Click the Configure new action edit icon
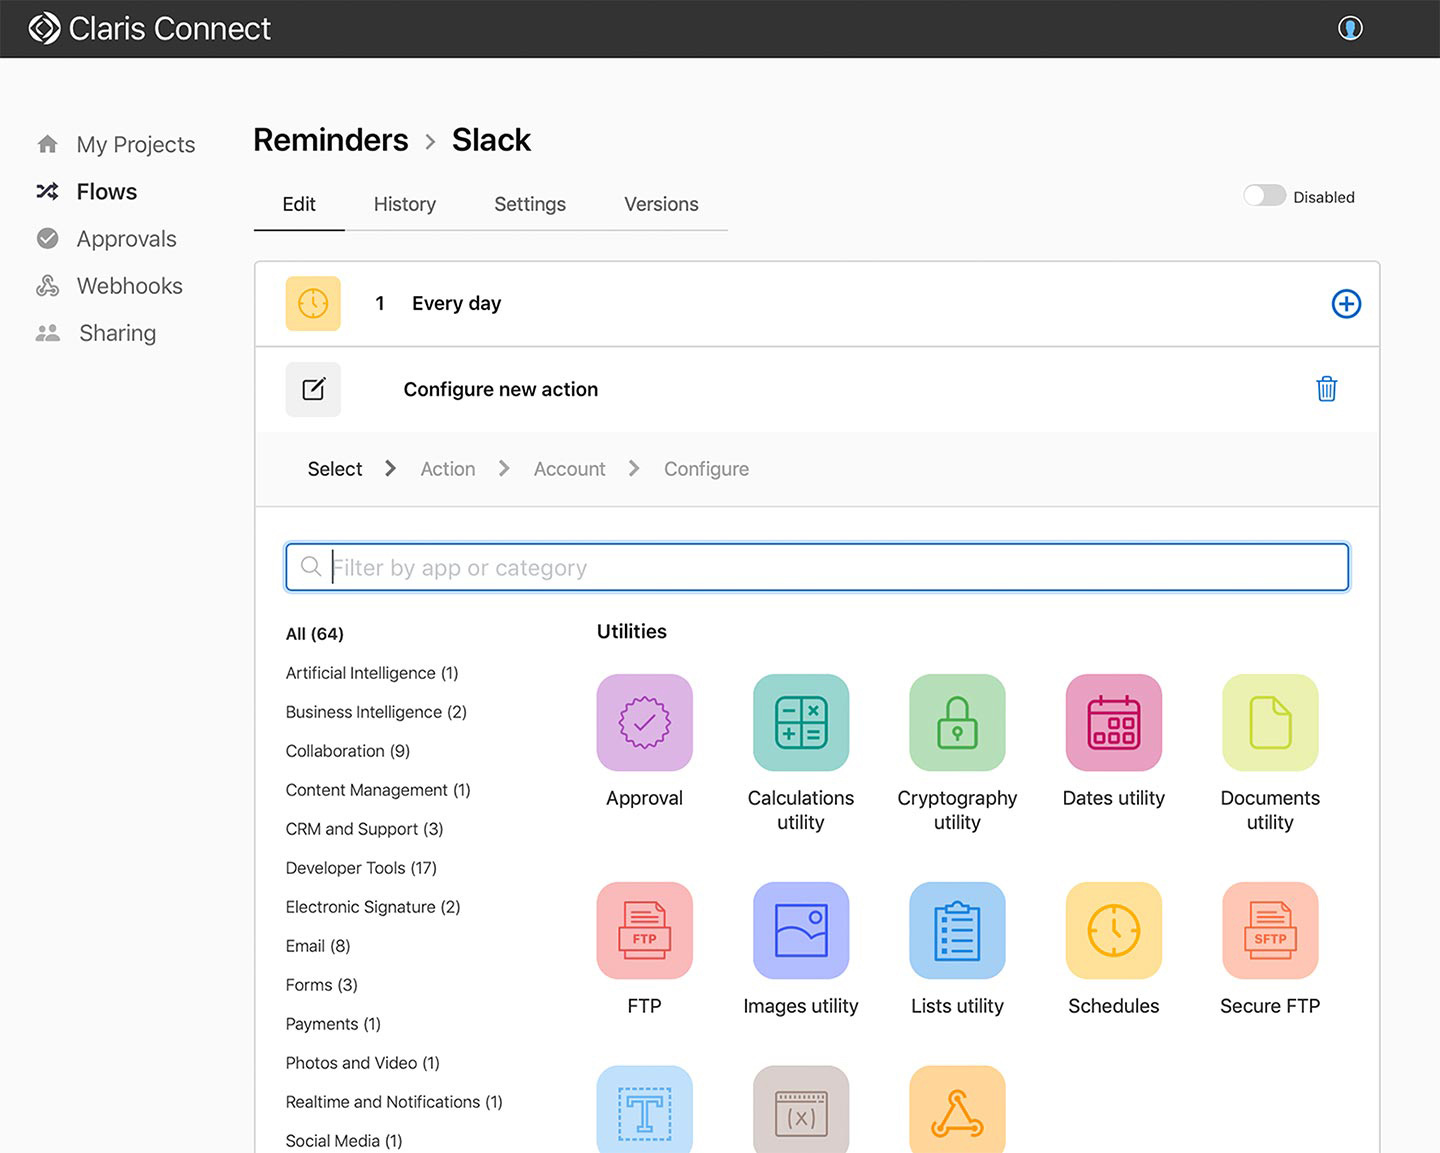This screenshot has width=1440, height=1153. coord(313,389)
